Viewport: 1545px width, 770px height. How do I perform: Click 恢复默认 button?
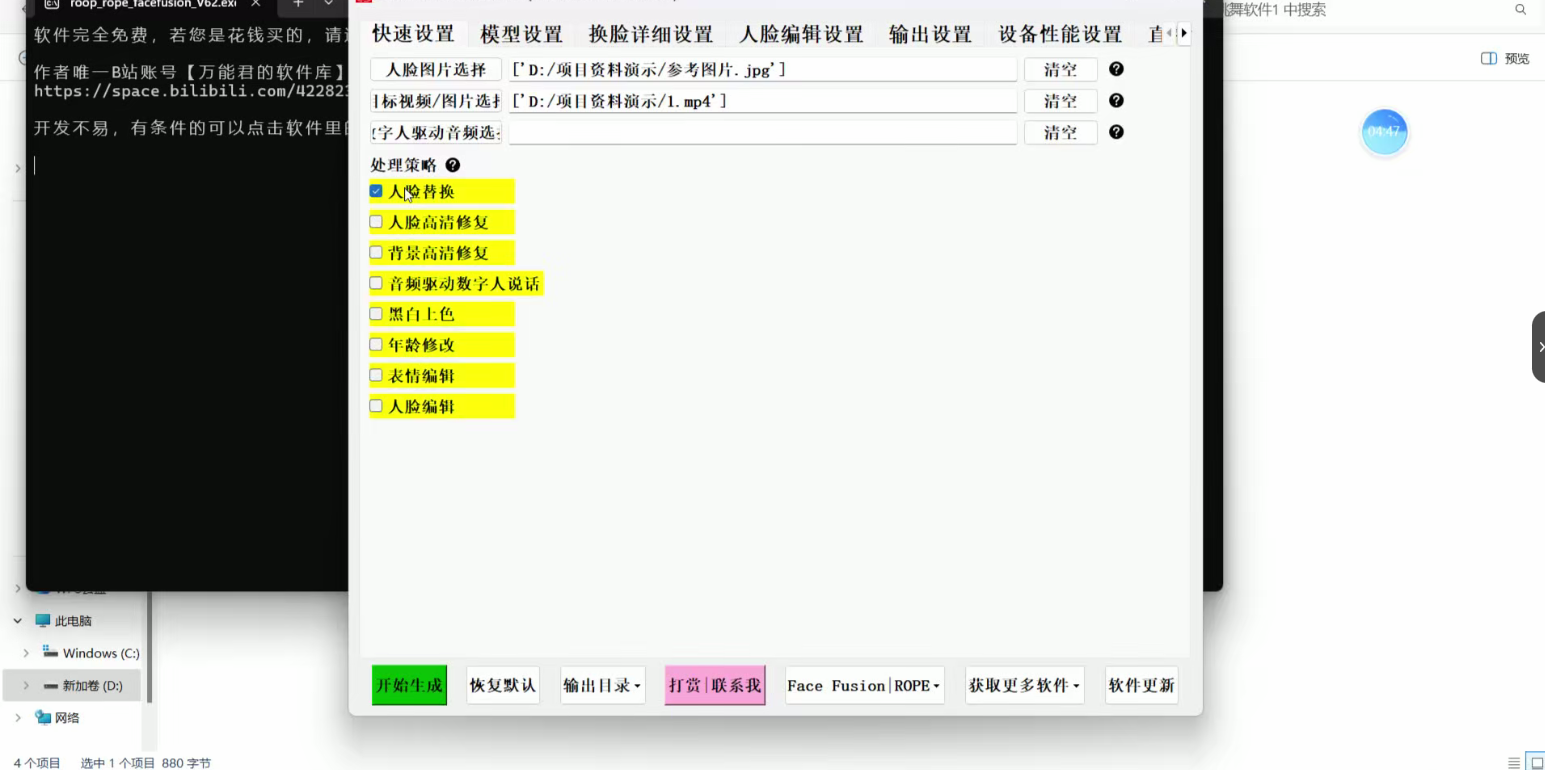point(503,685)
